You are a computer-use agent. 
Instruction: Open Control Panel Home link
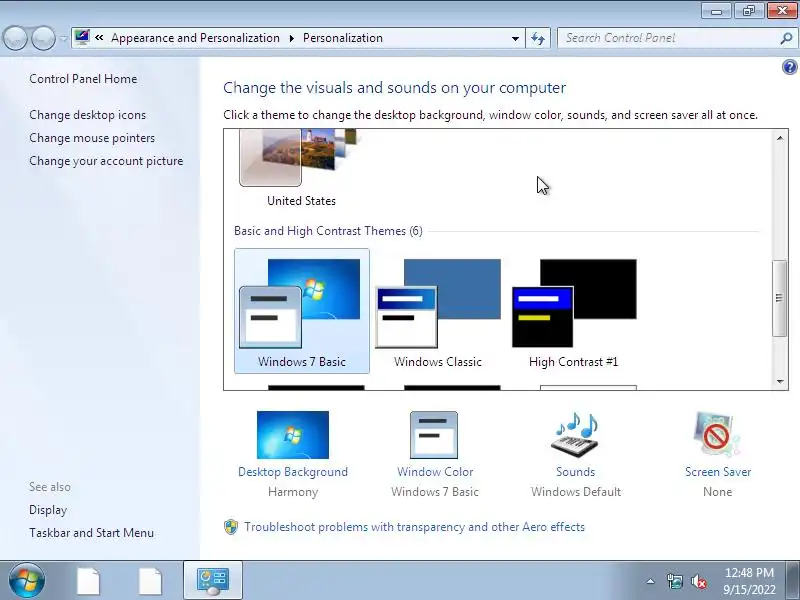pos(83,79)
